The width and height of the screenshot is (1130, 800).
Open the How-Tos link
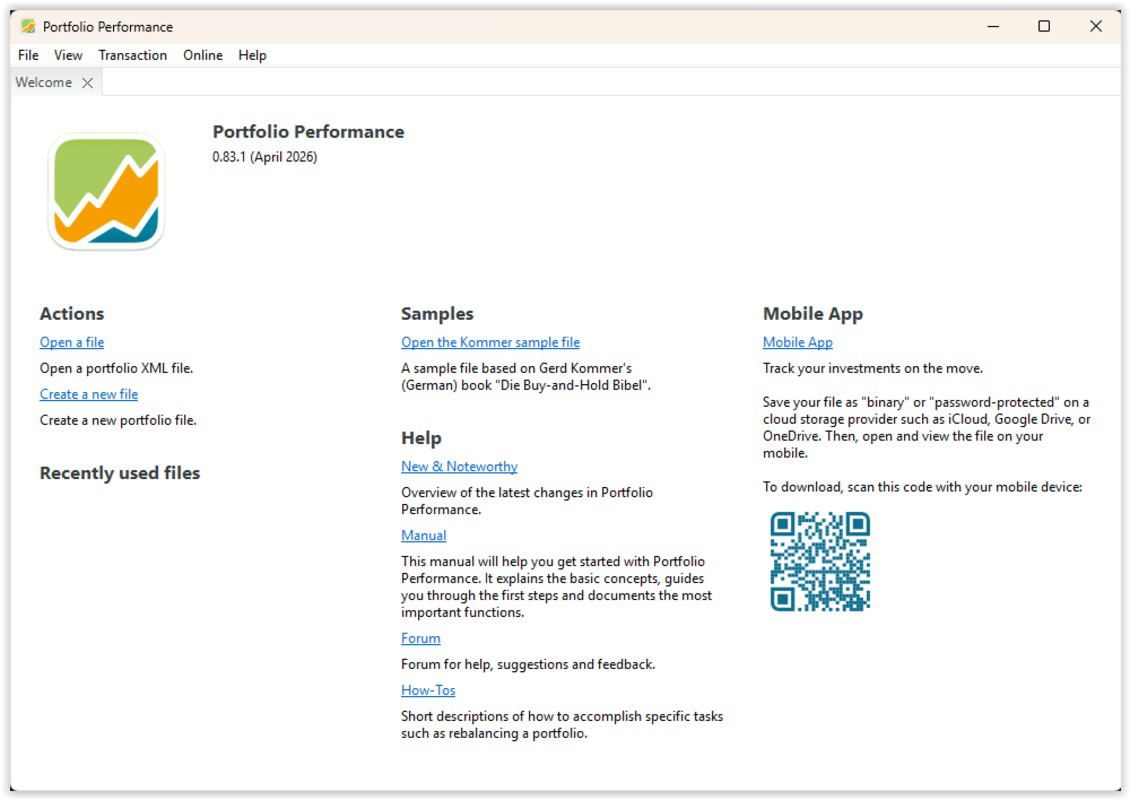(428, 690)
